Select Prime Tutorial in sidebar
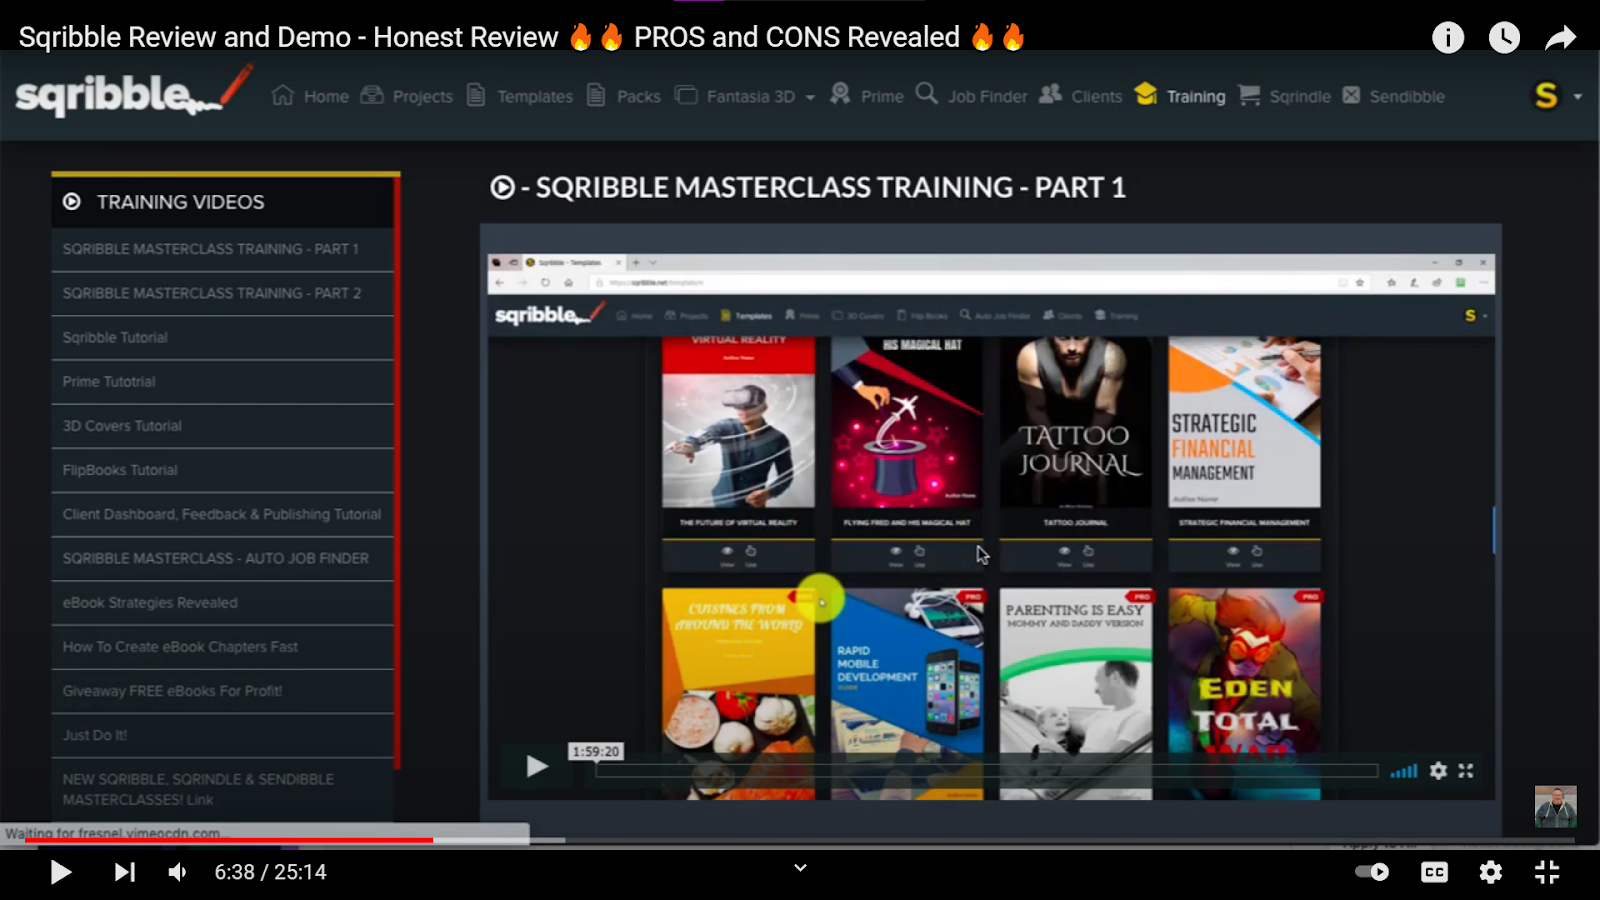 pyautogui.click(x=223, y=381)
